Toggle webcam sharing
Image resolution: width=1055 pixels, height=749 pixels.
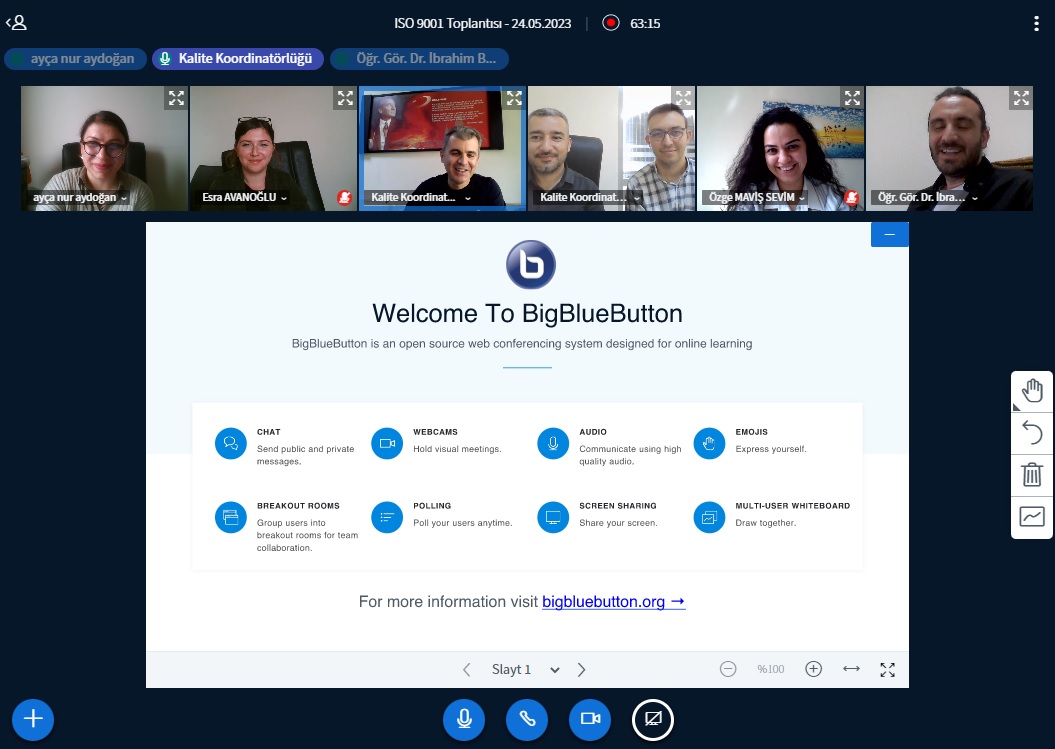pos(590,719)
